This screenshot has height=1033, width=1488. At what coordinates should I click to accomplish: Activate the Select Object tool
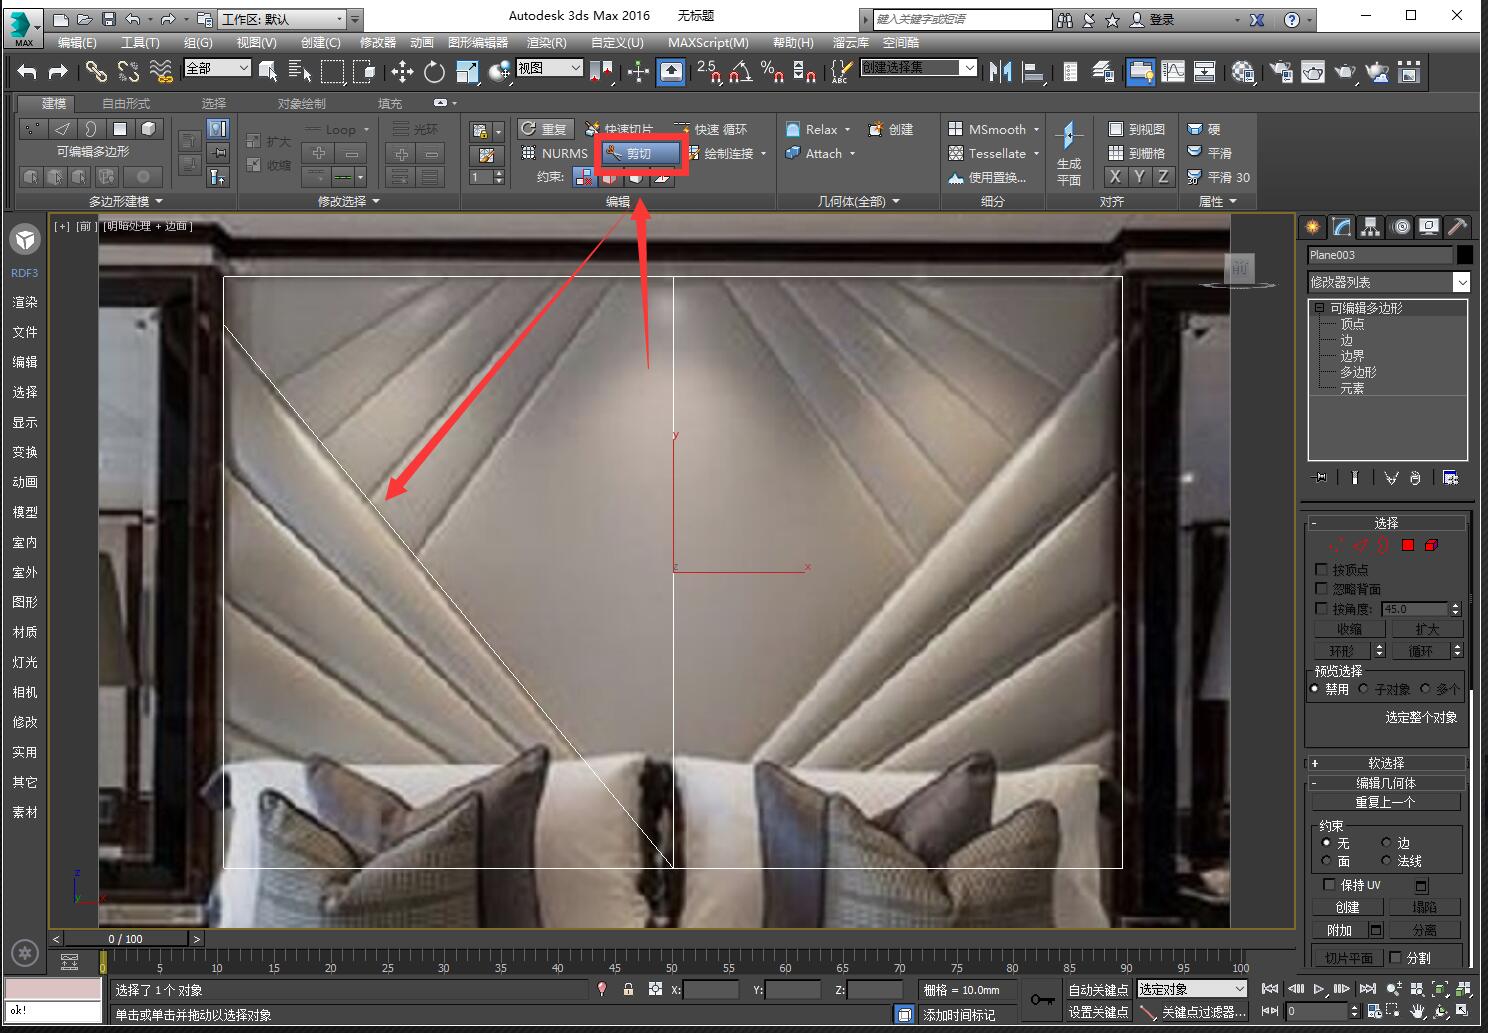coord(268,71)
